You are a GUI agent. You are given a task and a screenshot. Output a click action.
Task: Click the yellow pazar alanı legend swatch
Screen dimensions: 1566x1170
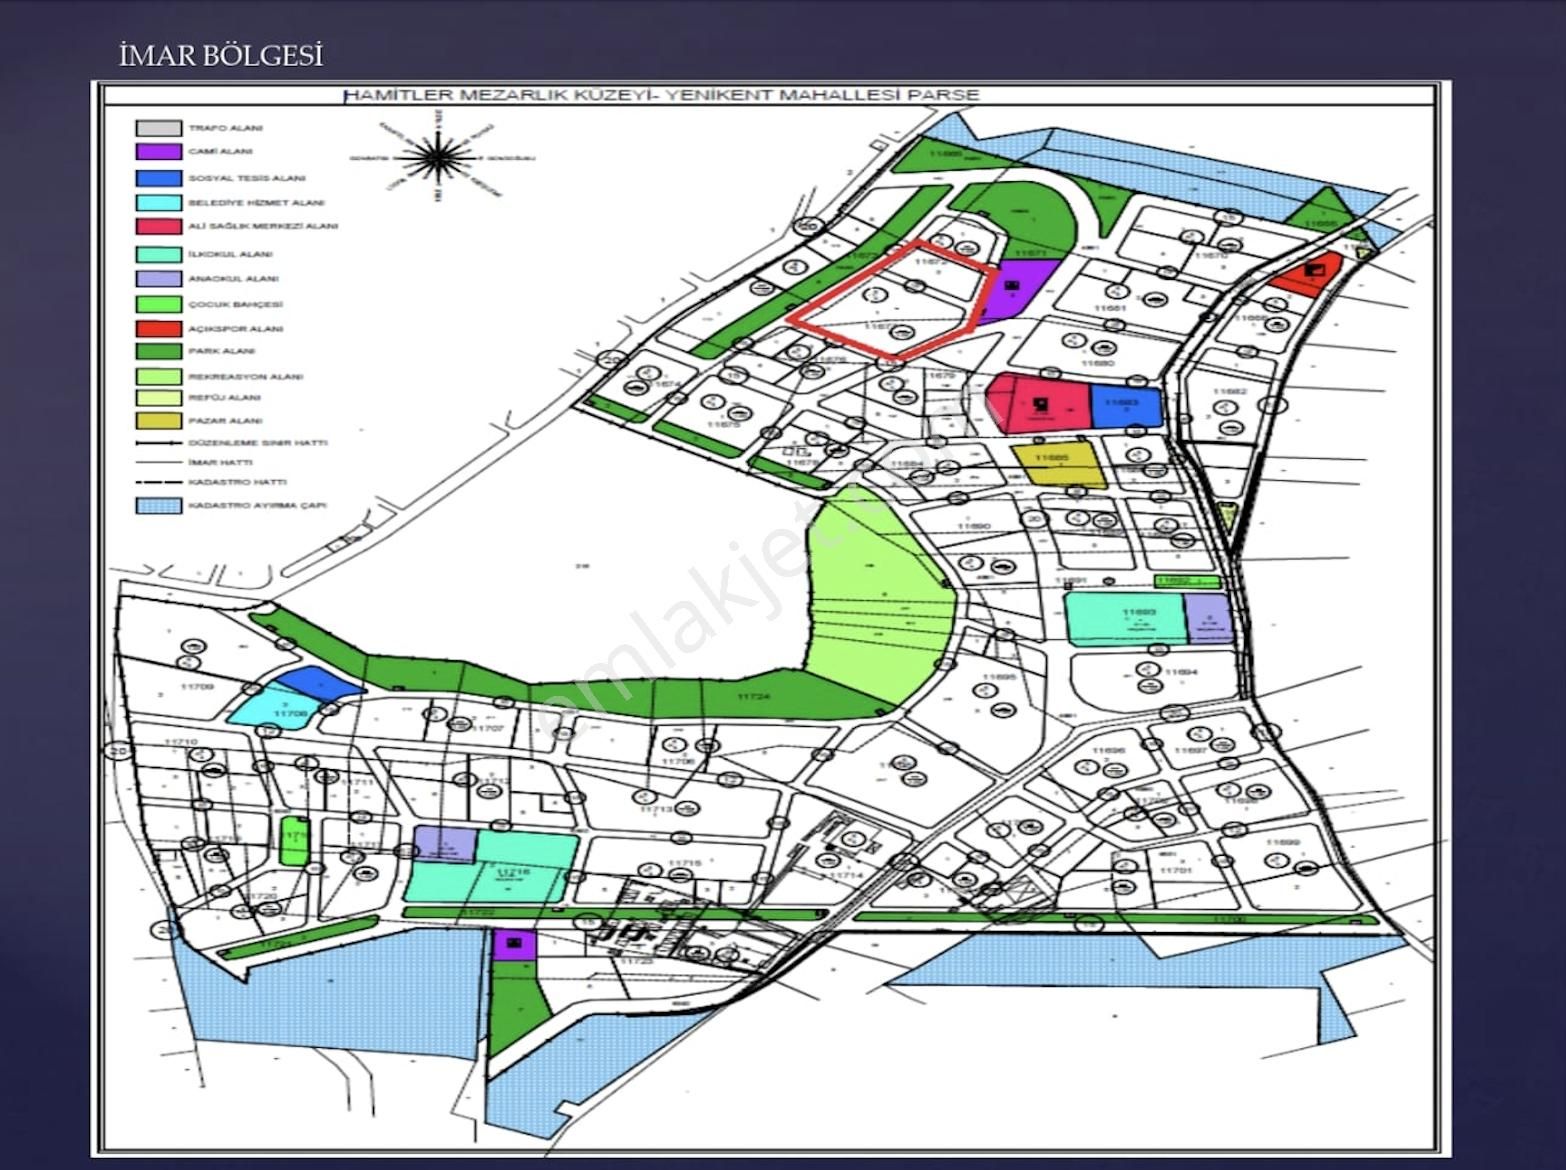pos(158,421)
